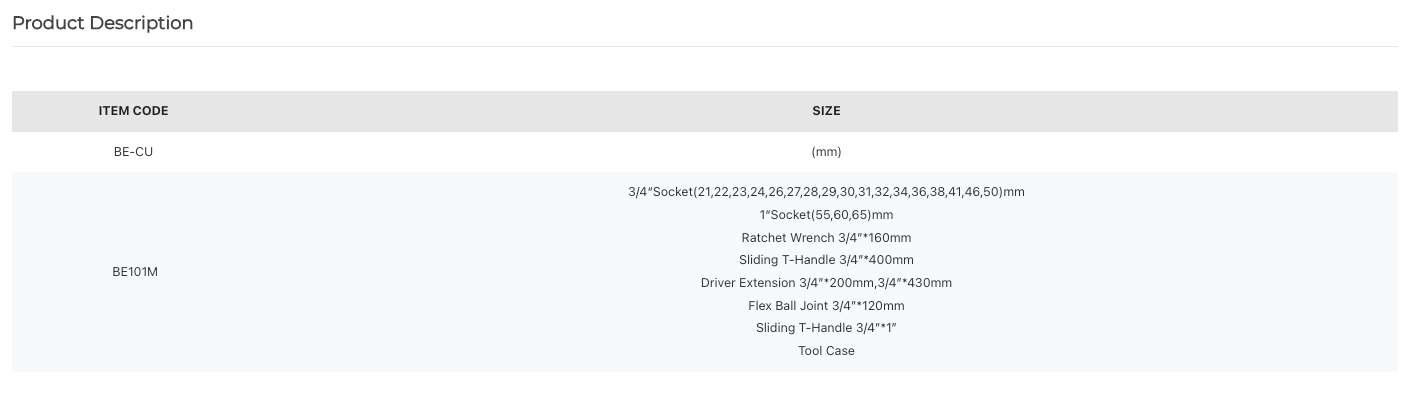Click empty area in the BE-CU row
Viewport: 1415px width, 398px height.
tap(480, 152)
